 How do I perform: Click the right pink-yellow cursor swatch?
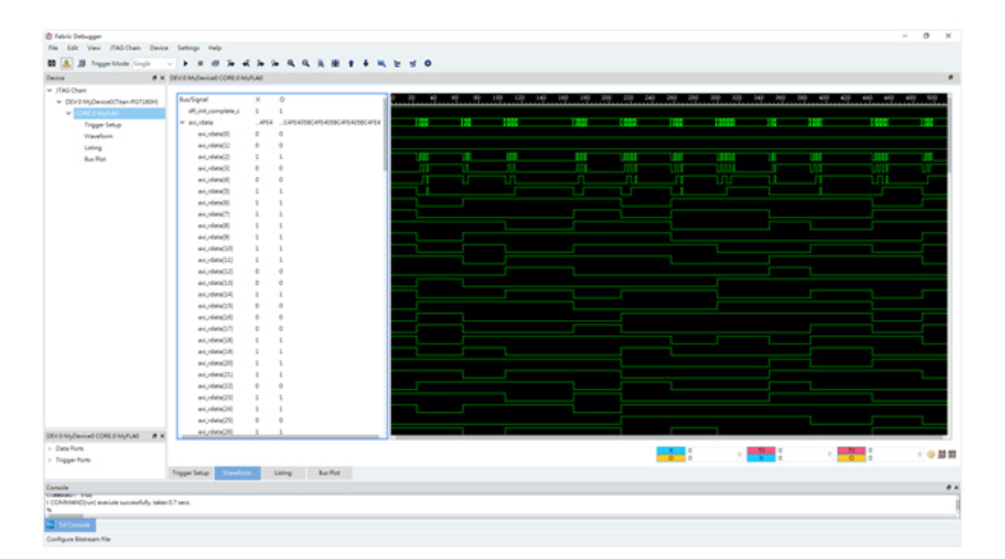851,454
